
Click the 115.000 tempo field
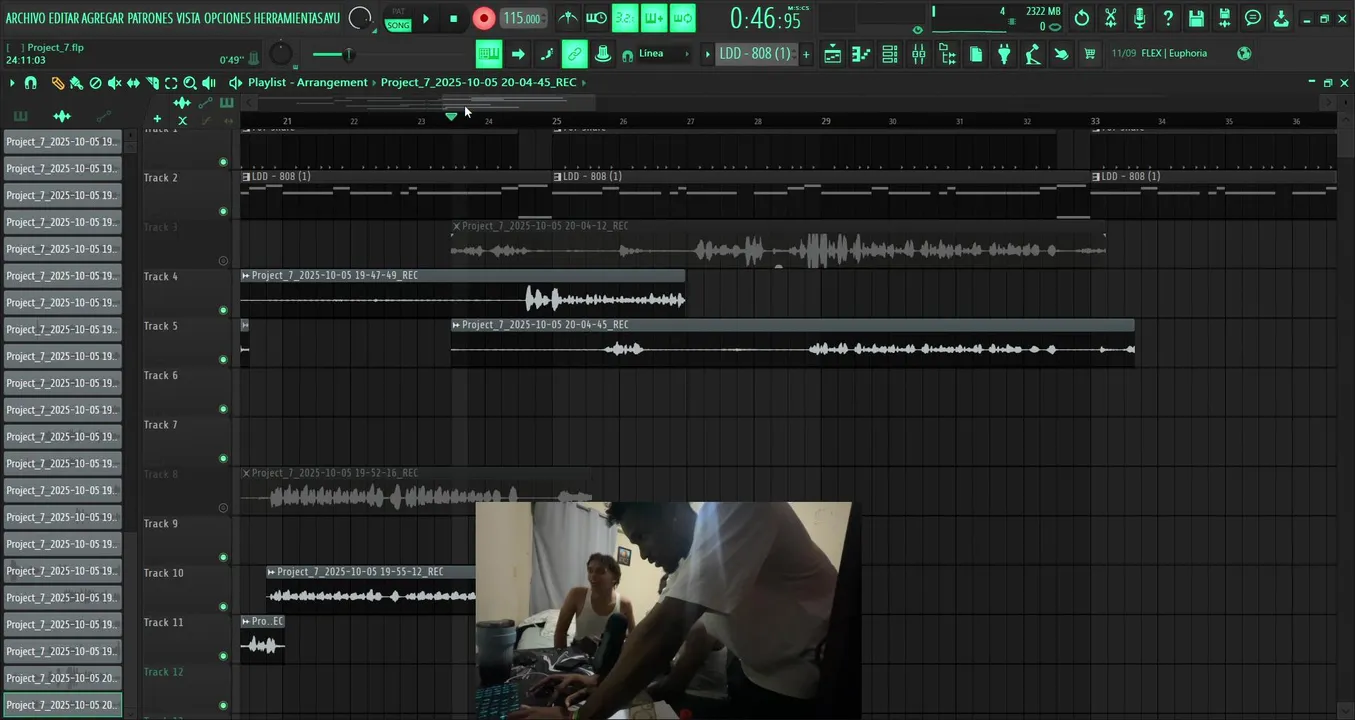point(523,18)
